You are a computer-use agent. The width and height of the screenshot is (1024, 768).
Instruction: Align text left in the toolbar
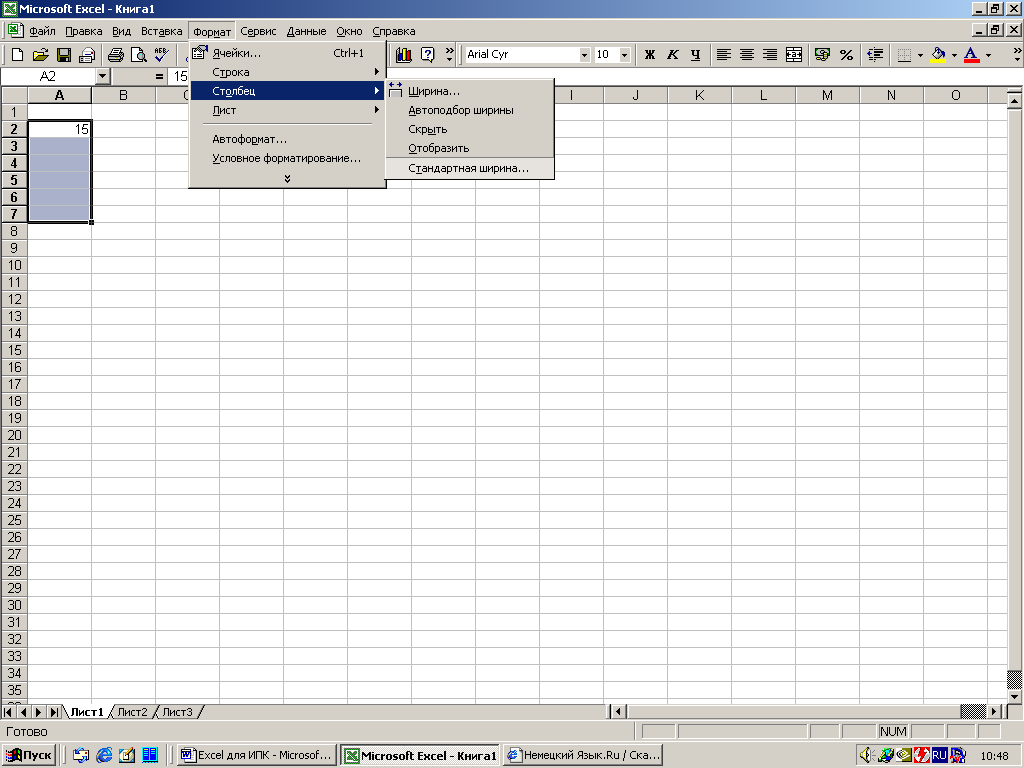coord(723,55)
